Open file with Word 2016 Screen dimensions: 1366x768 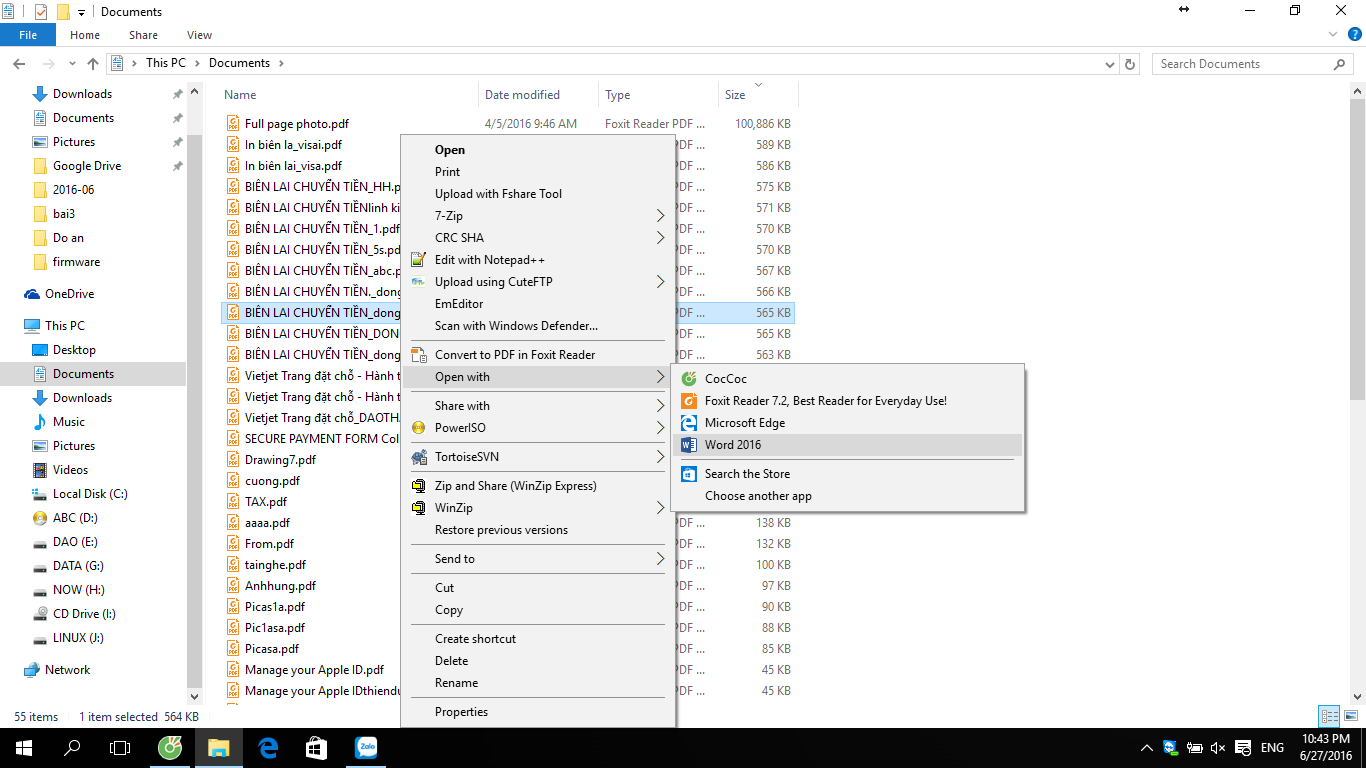pyautogui.click(x=732, y=445)
